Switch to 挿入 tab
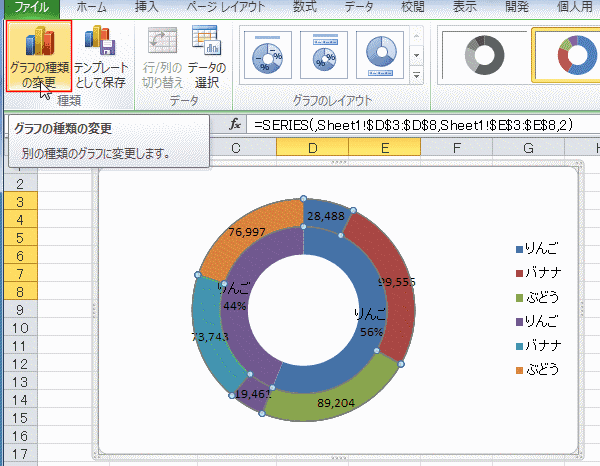The width and height of the screenshot is (600, 466). [147, 7]
